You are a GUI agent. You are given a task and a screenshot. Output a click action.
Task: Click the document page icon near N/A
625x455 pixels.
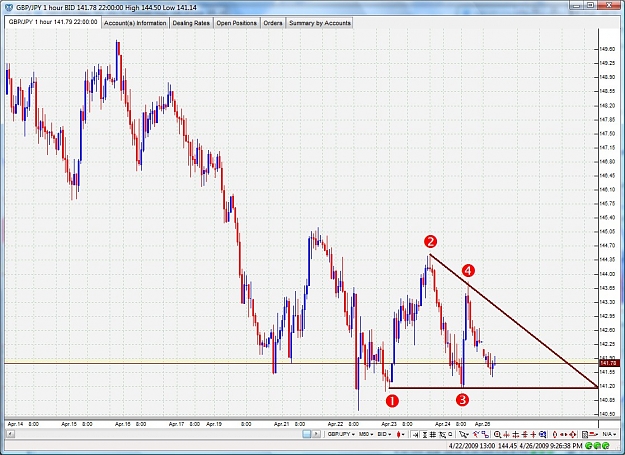[x=585, y=434]
